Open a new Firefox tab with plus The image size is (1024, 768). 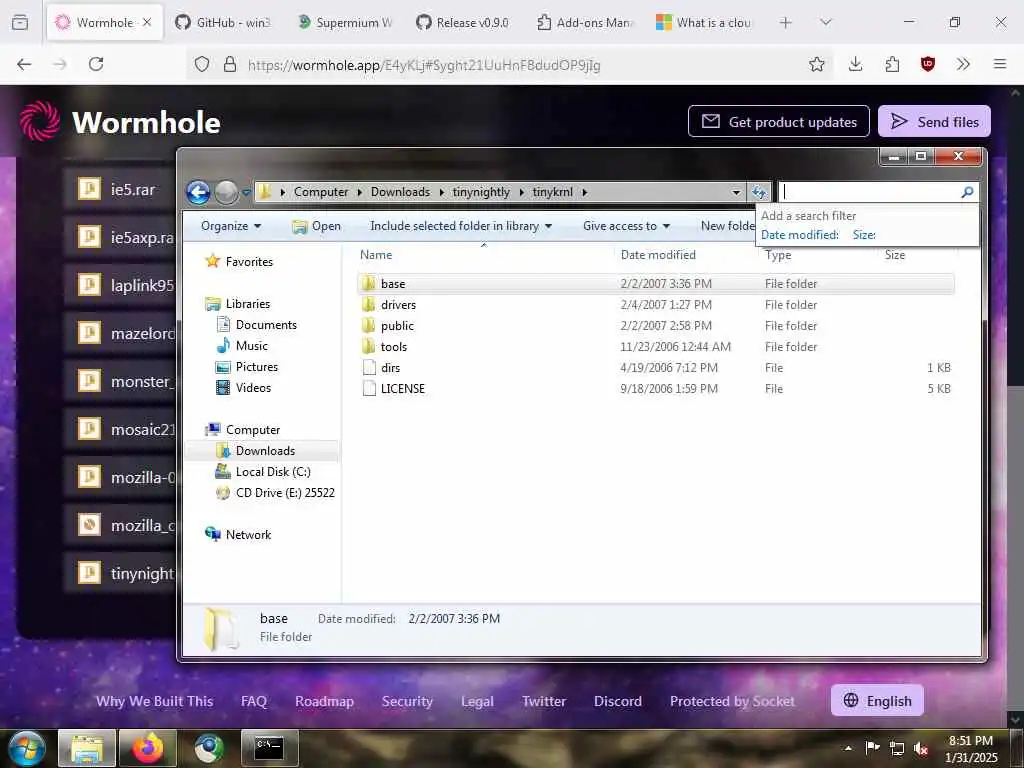coord(786,22)
